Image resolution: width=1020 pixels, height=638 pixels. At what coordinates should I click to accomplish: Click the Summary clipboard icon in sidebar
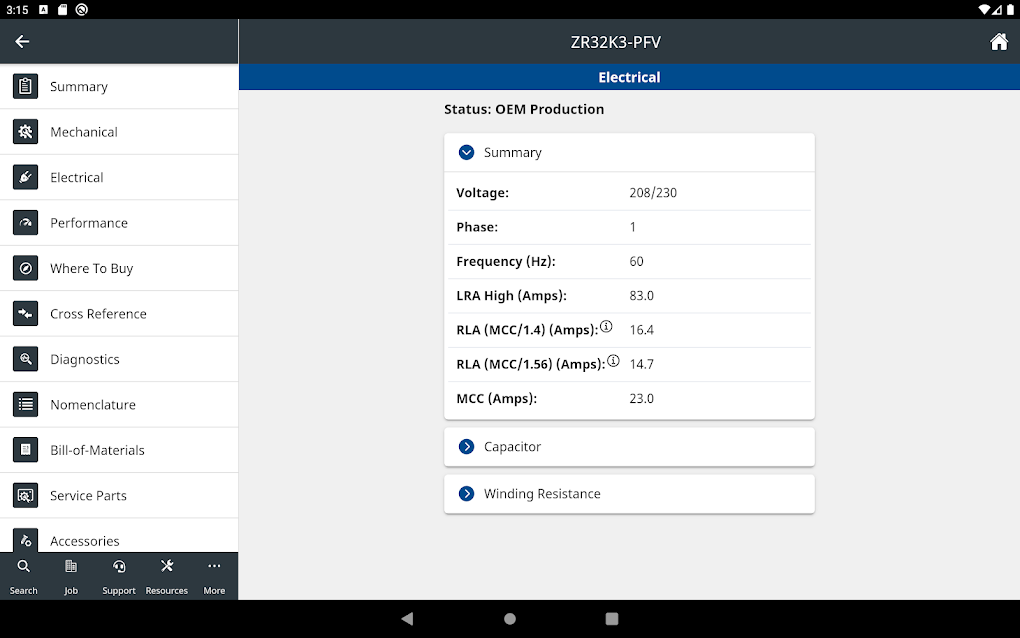point(25,86)
